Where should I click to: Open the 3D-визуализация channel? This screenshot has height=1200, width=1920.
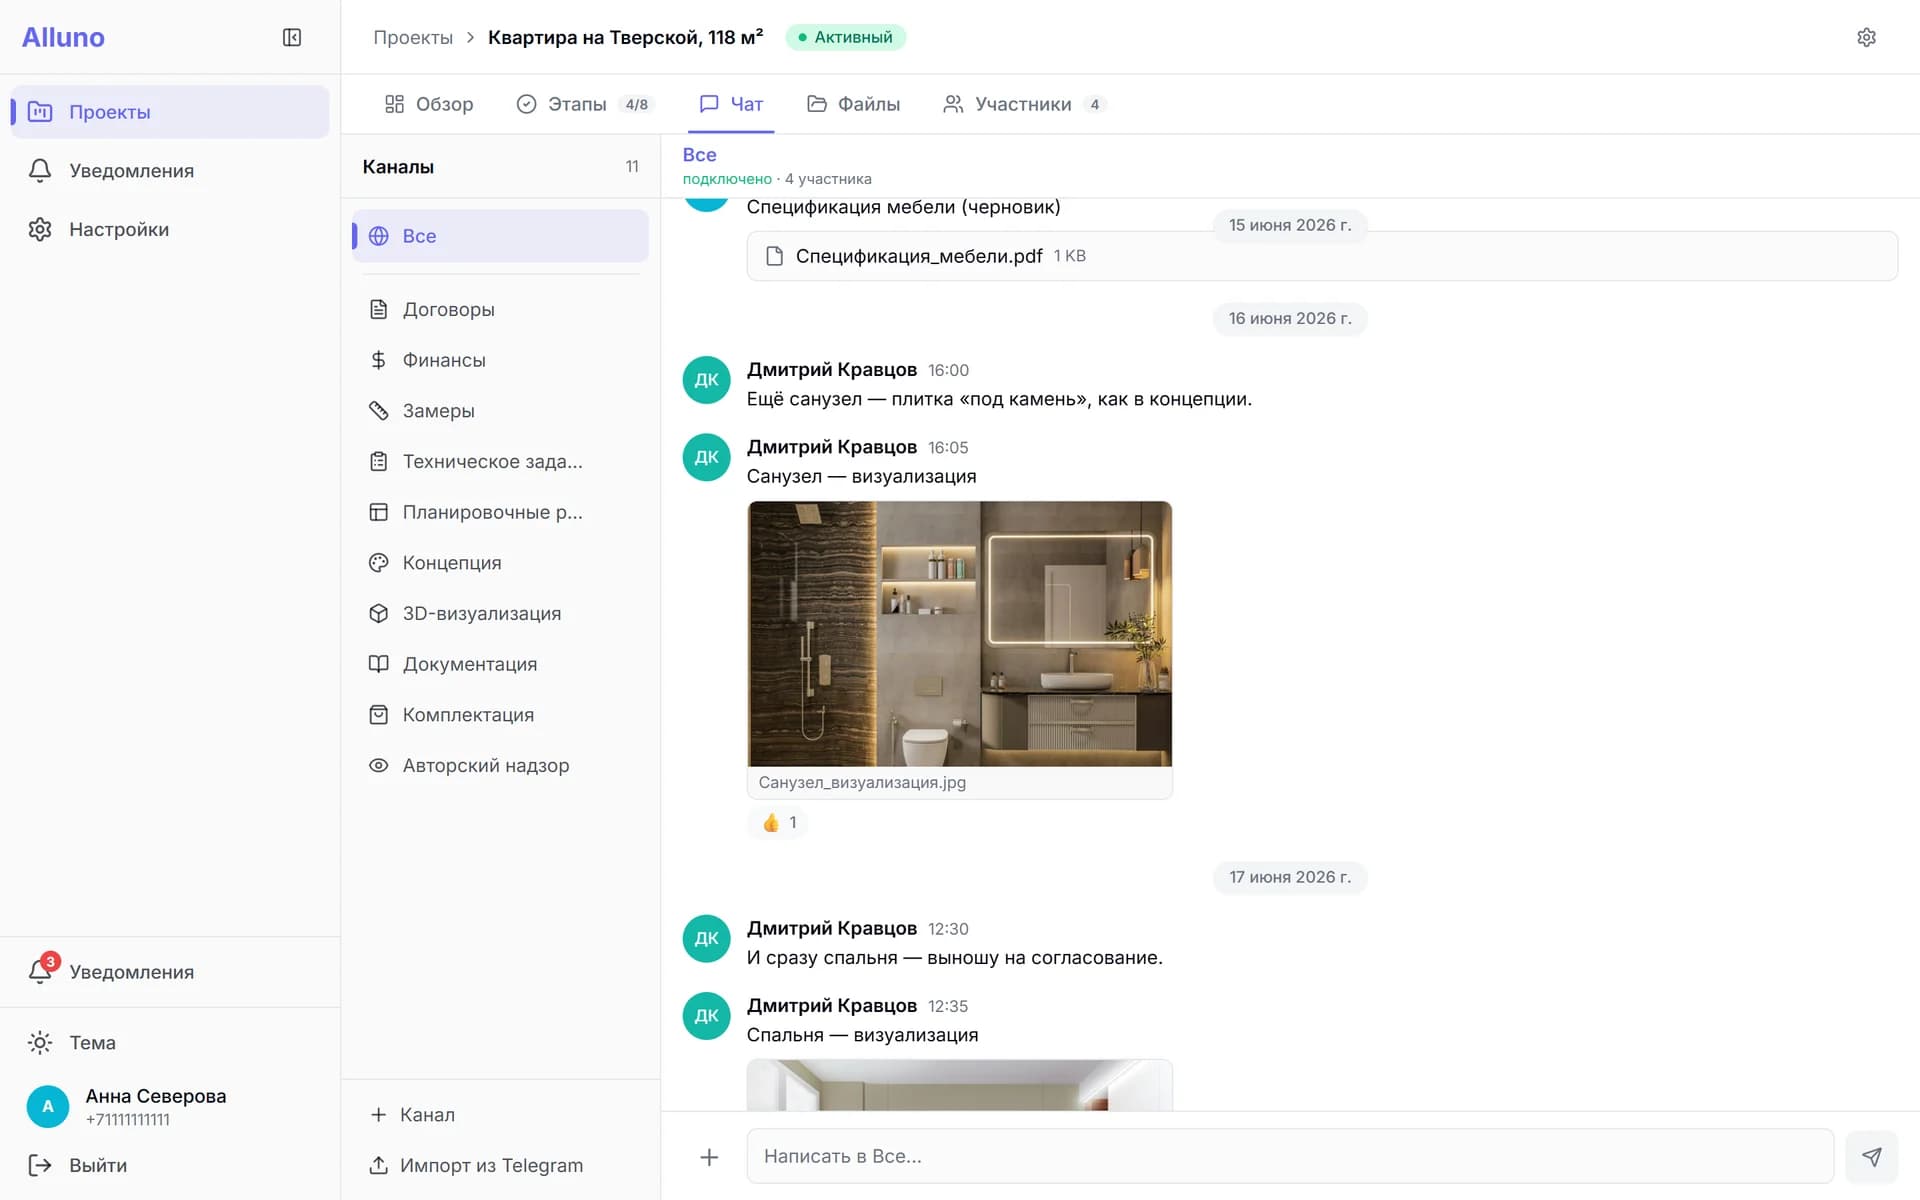click(500, 614)
